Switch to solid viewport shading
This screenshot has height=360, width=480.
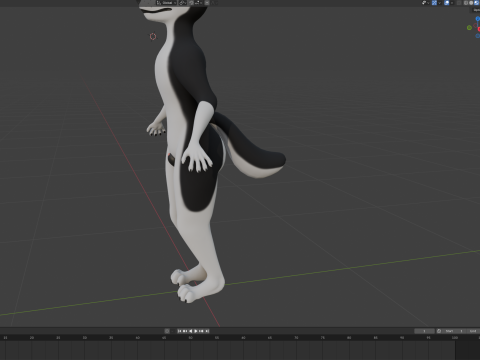471,3
